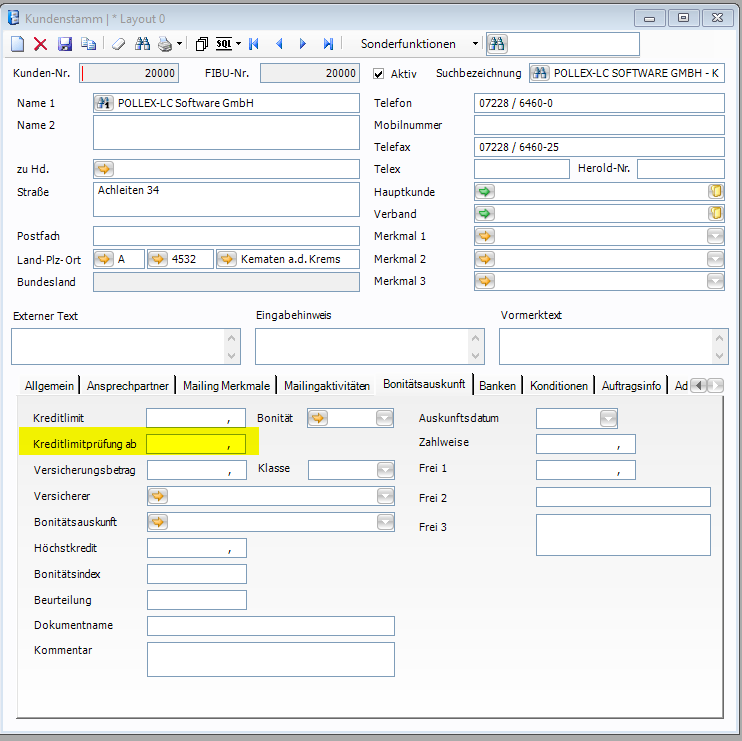Jump to the last record arrow
This screenshot has width=742, height=741.
[x=328, y=44]
